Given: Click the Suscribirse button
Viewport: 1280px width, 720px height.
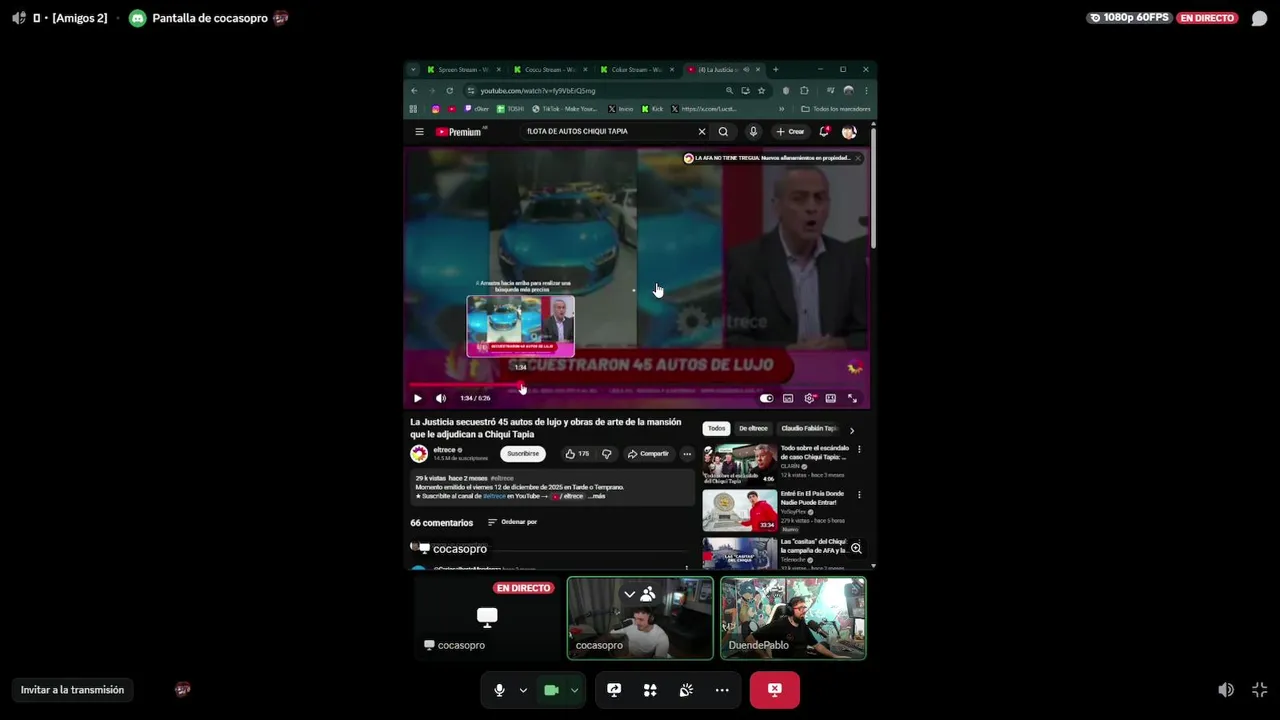Looking at the screenshot, I should (x=522, y=454).
